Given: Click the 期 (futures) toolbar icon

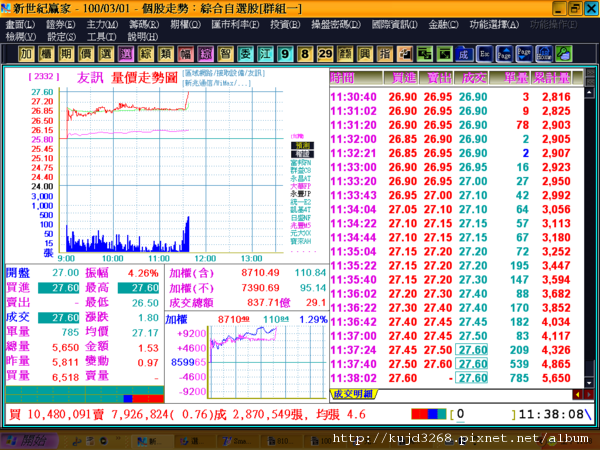Looking at the screenshot, I should [66, 54].
